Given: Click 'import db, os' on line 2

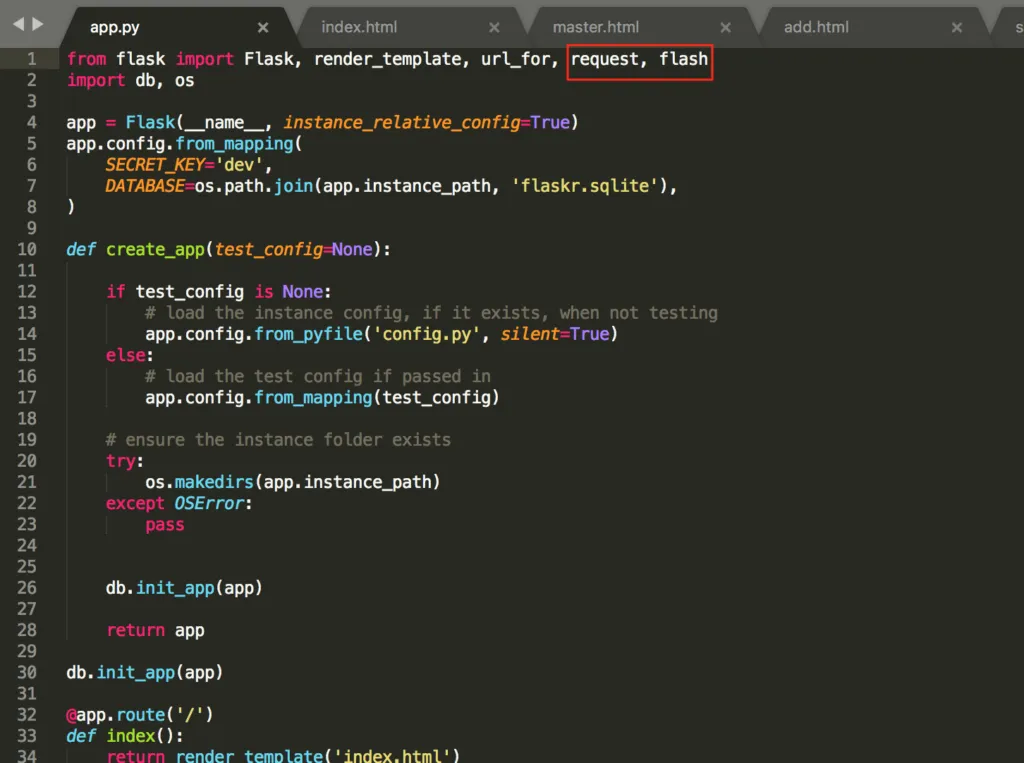Looking at the screenshot, I should click(x=130, y=80).
